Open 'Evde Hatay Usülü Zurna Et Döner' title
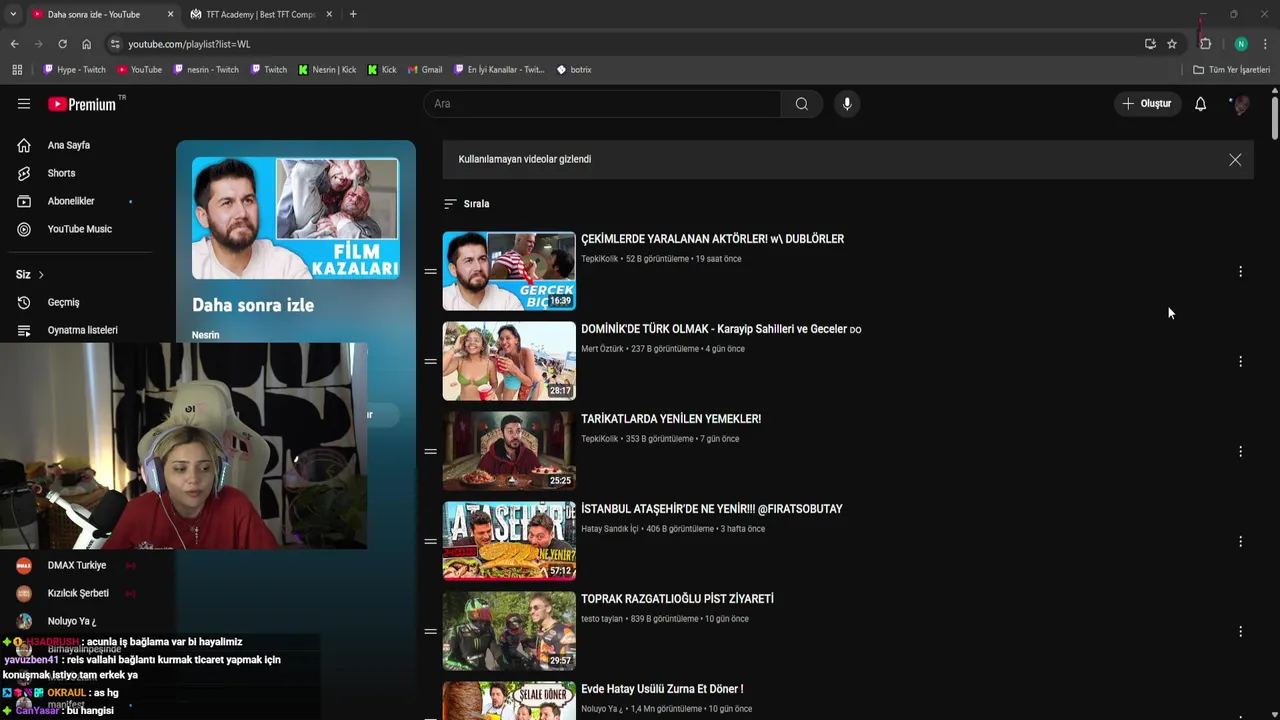The height and width of the screenshot is (720, 1280). (662, 689)
